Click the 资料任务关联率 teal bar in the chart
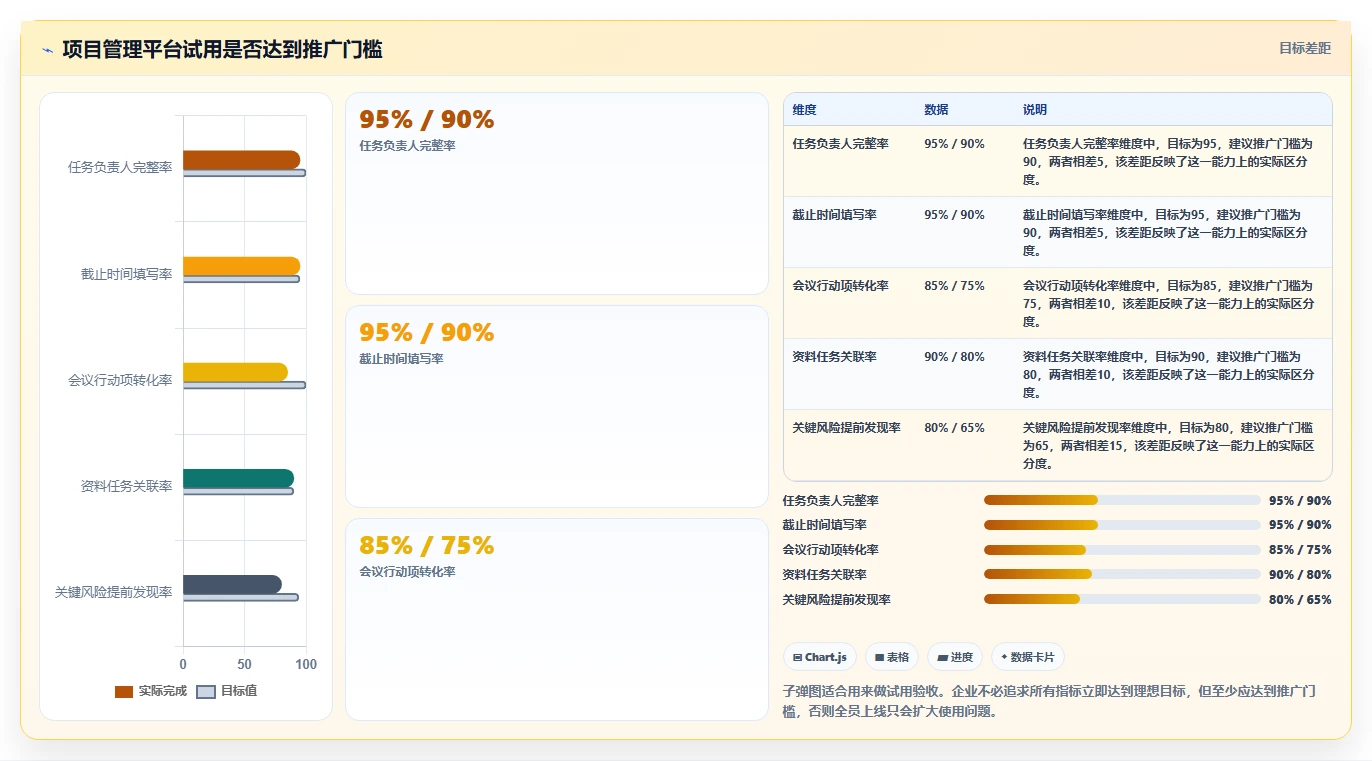This screenshot has width=1372, height=761. pyautogui.click(x=238, y=479)
